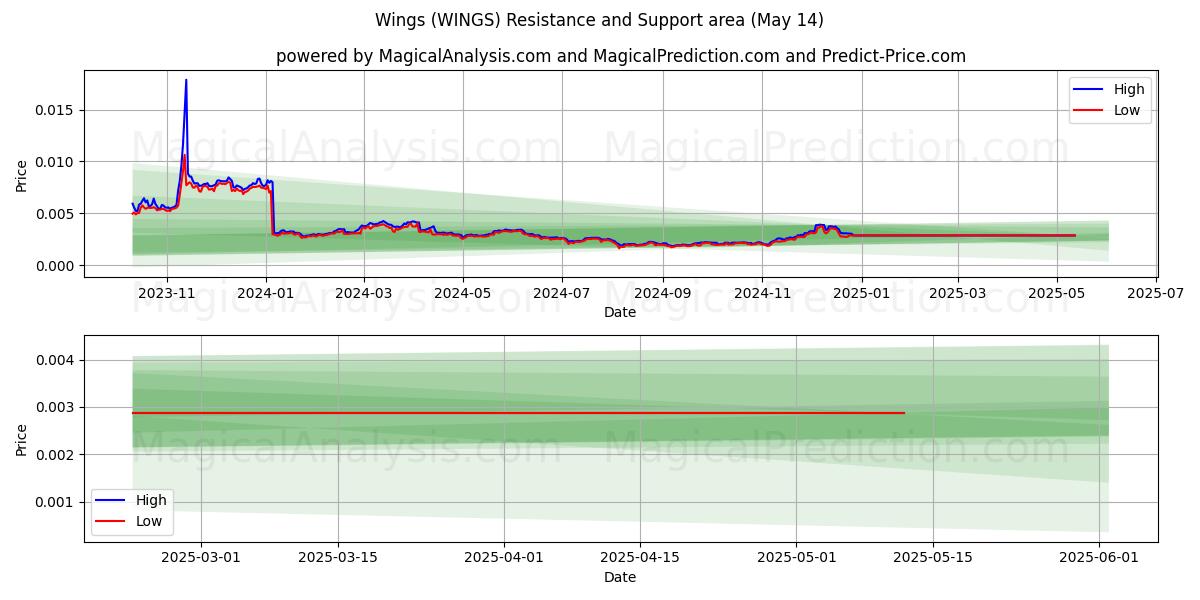Click the '2025-06-01' x-axis label on the bottom chart
1200x600 pixels.
(x=1100, y=558)
